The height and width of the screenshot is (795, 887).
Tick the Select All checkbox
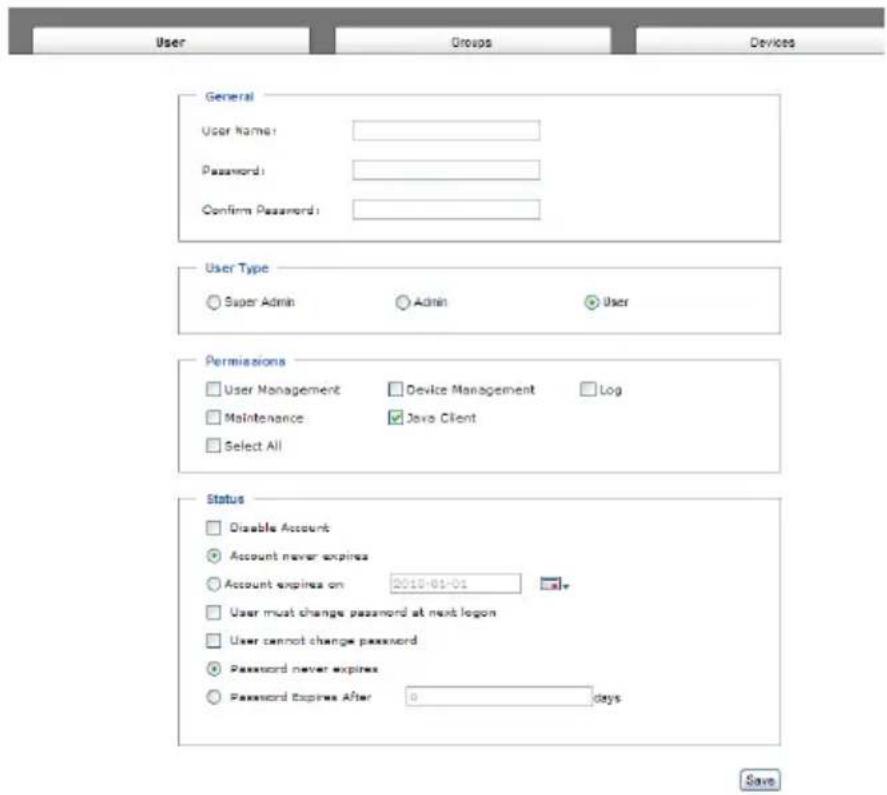[x=213, y=446]
